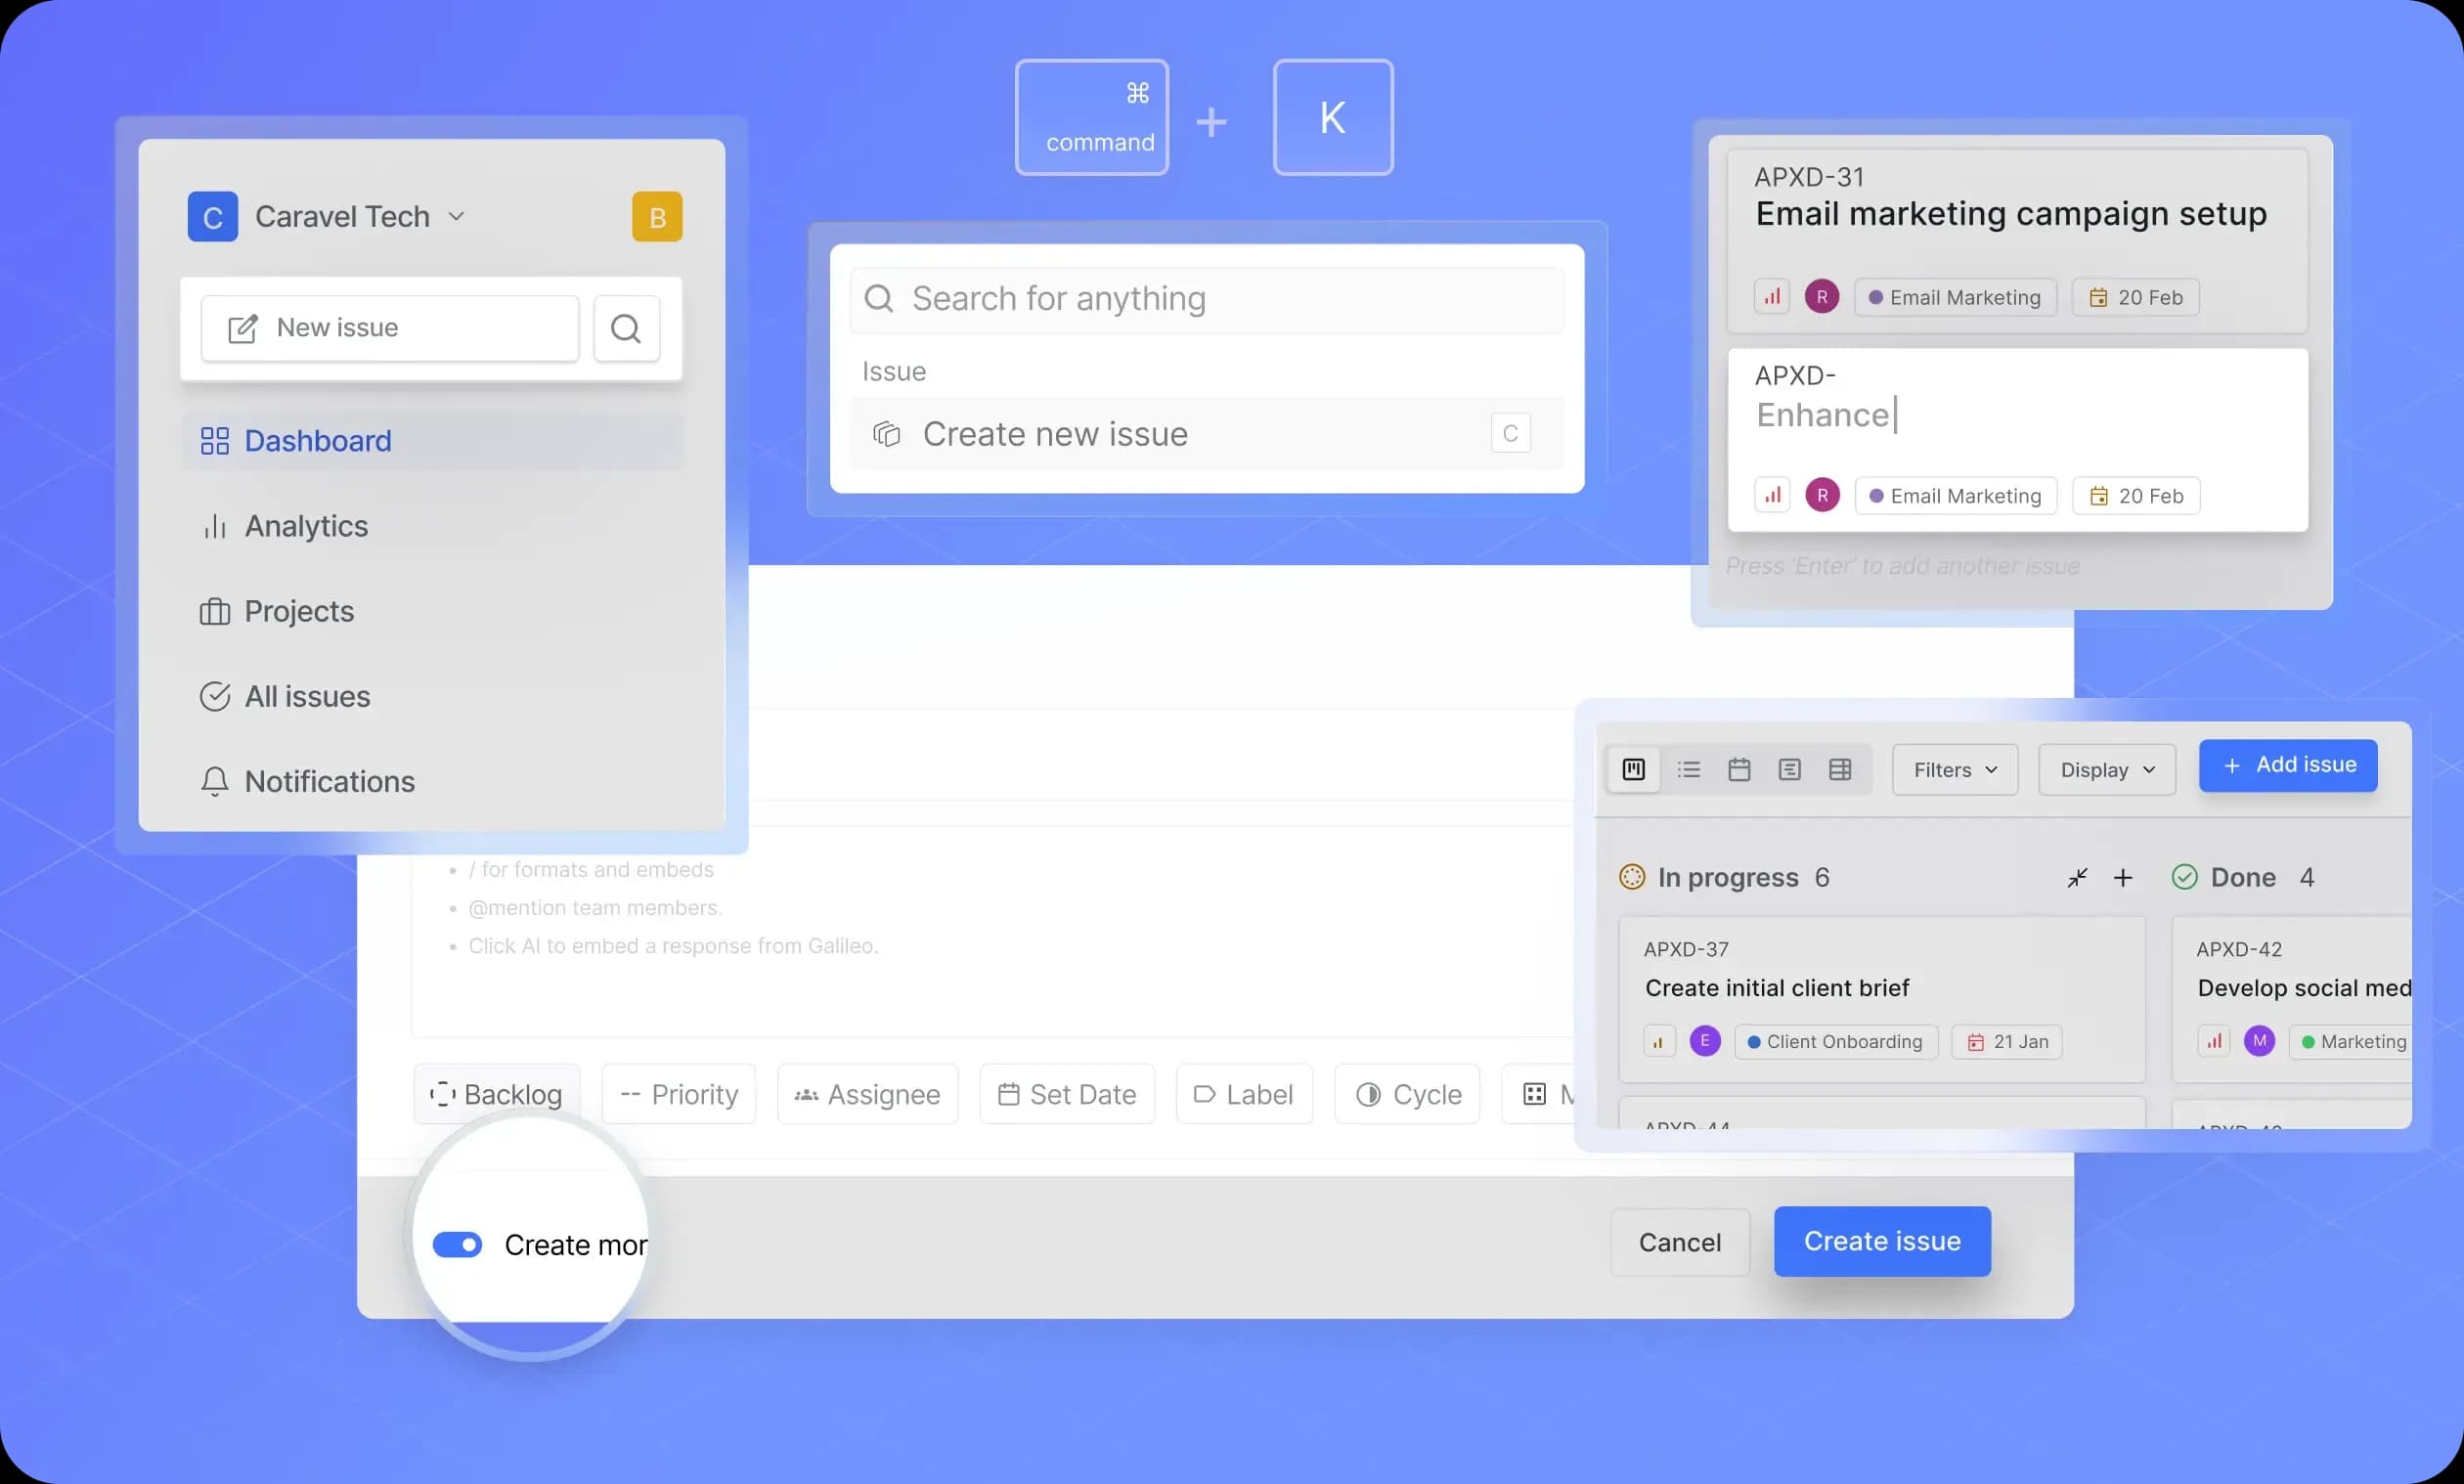Click the search magnifier icon in sidebar
The image size is (2464, 1484).
coord(626,328)
